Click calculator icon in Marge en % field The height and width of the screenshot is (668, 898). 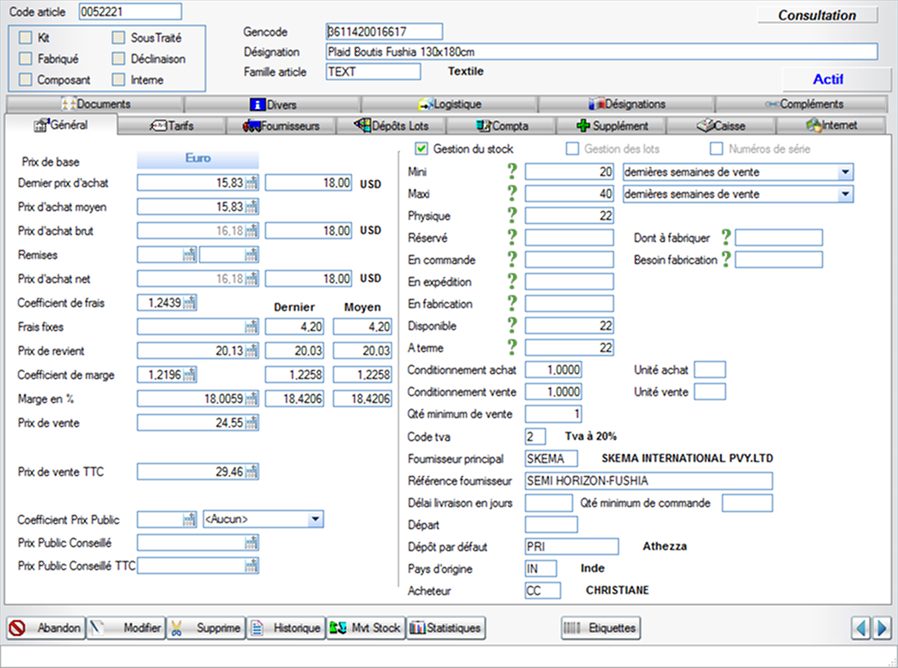point(251,399)
